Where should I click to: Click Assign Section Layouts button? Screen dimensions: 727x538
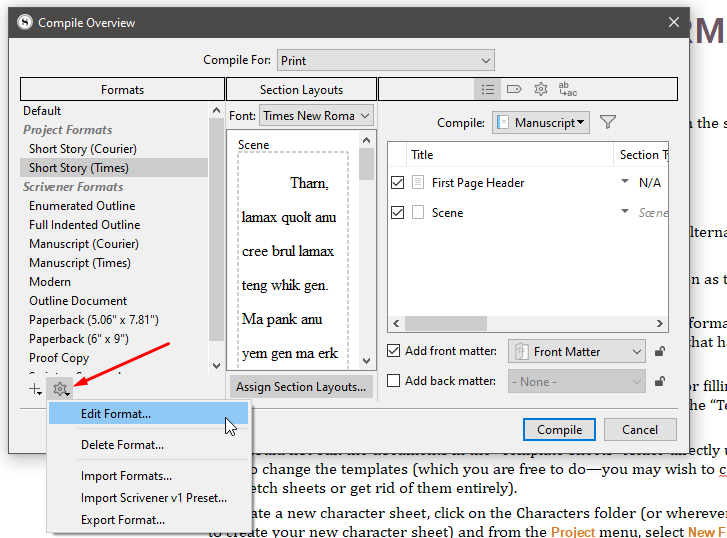coord(301,387)
